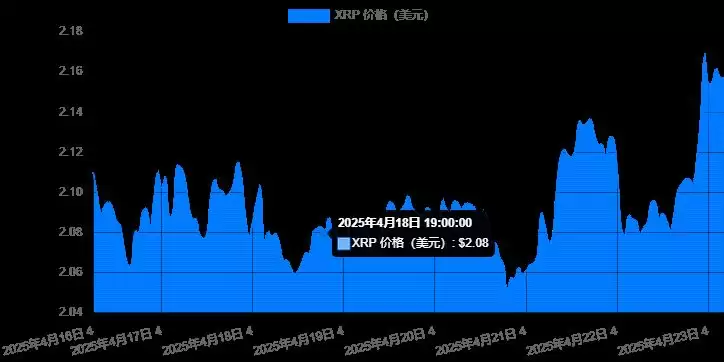The height and width of the screenshot is (362, 724).
Task: Click the tooltip title 2025年4月18日 19:00:00
Action: tap(404, 223)
